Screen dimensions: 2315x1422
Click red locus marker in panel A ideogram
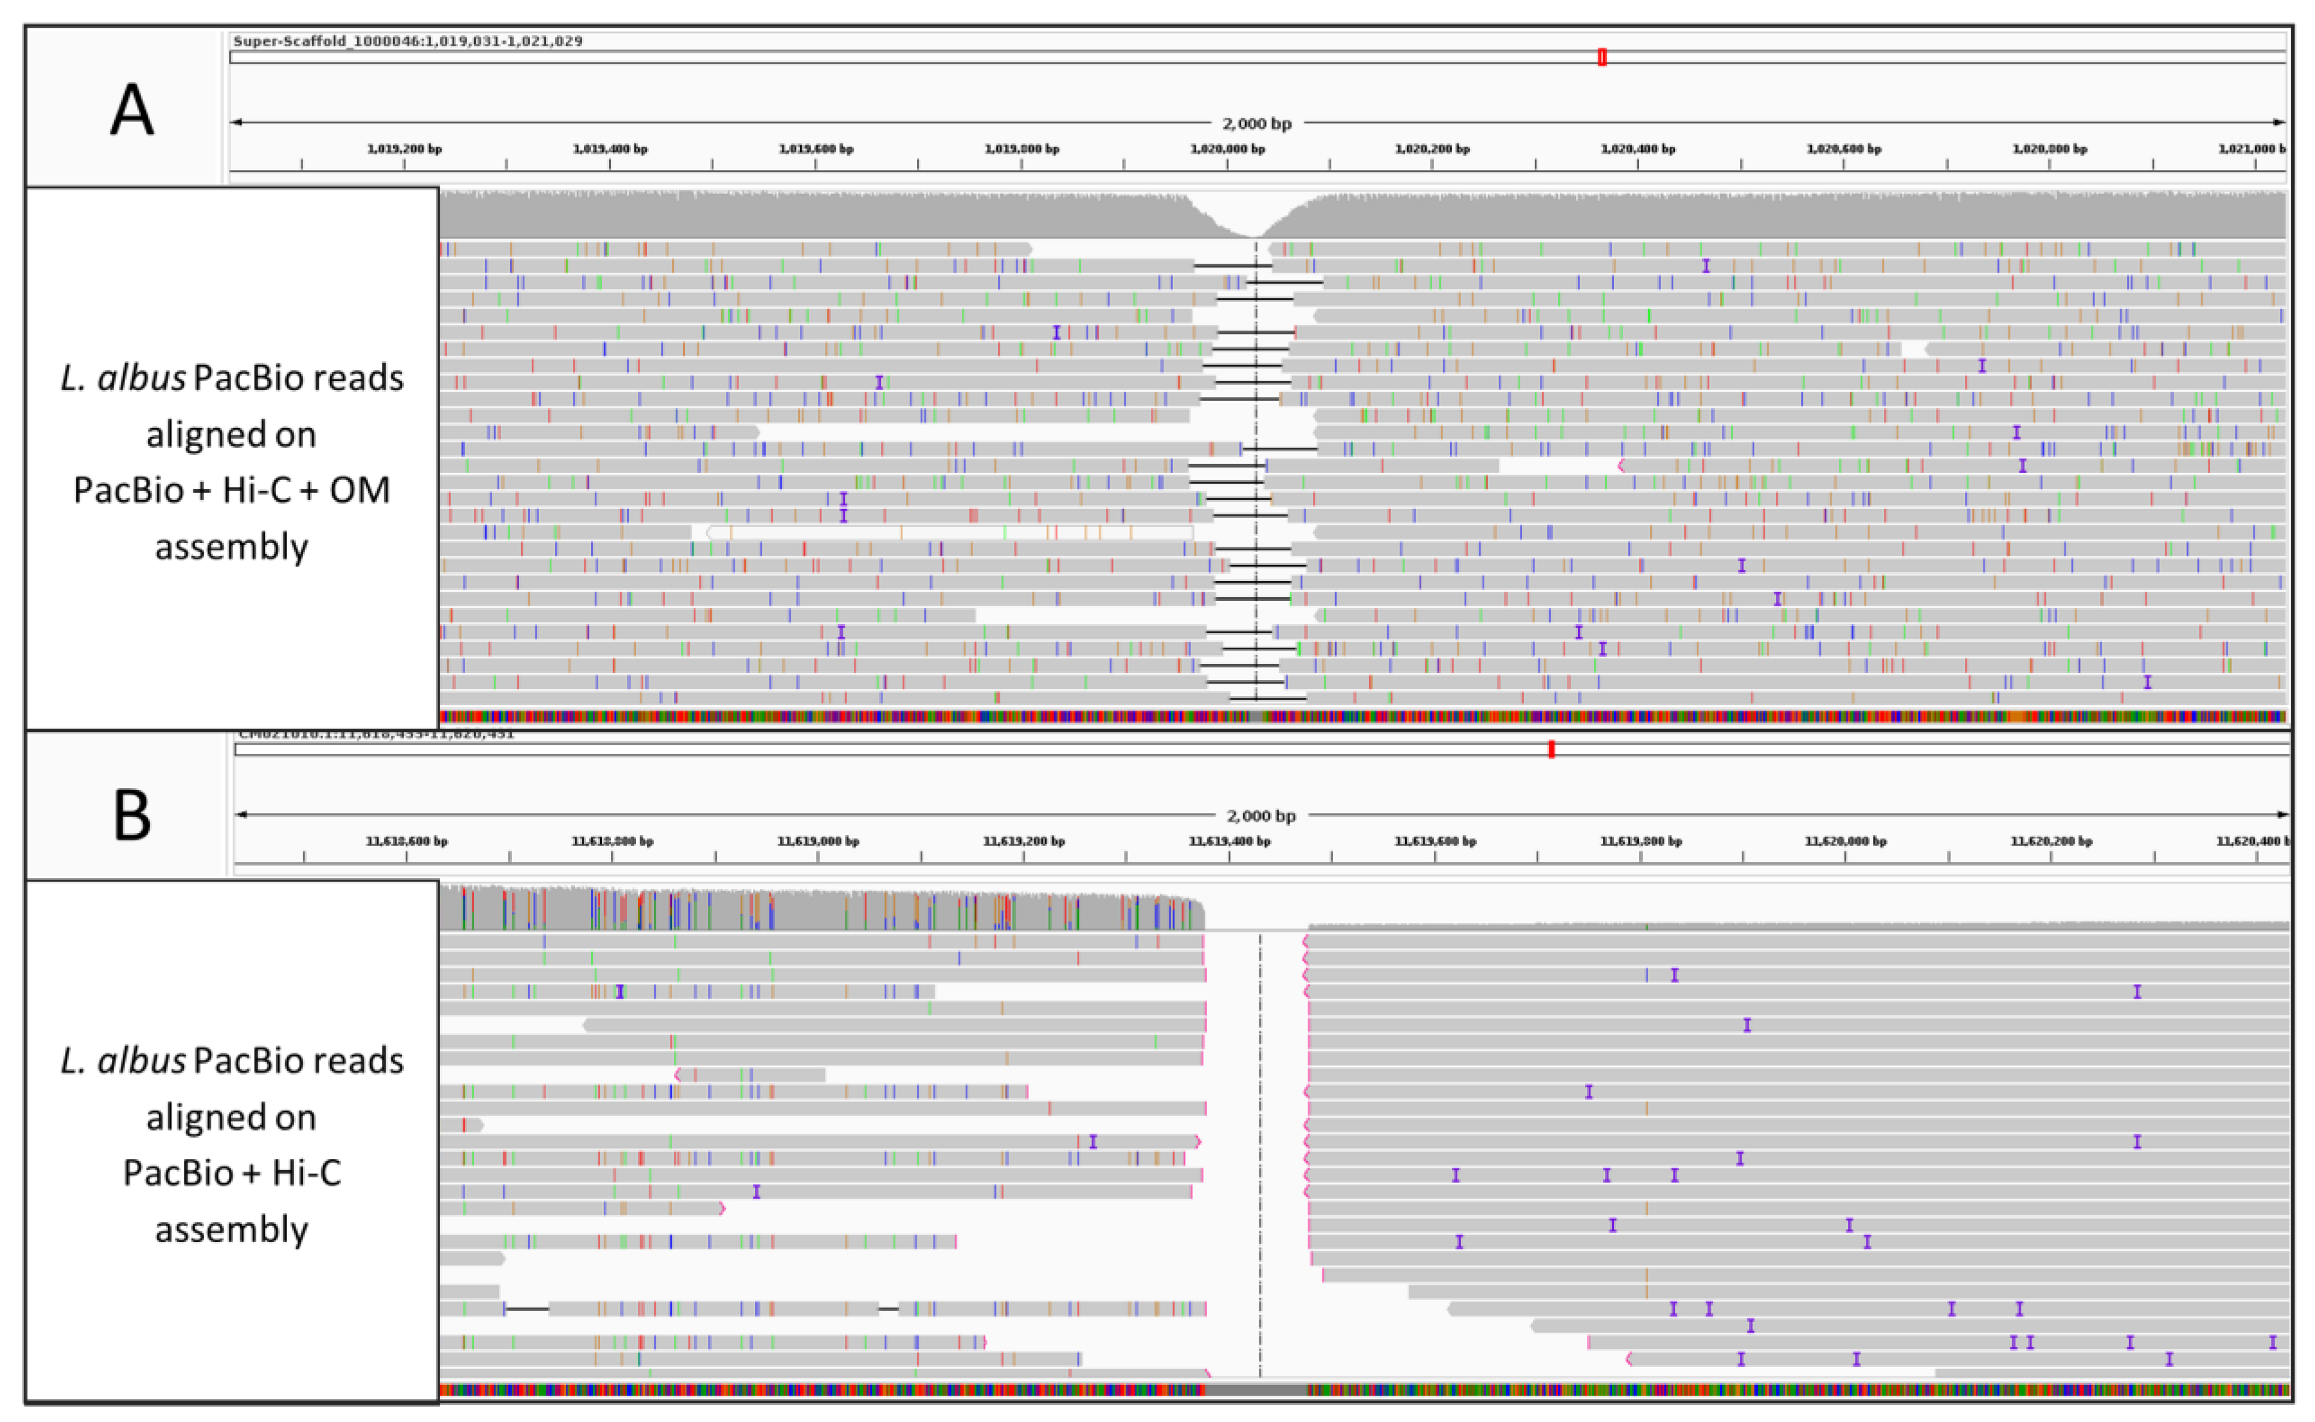[1601, 57]
